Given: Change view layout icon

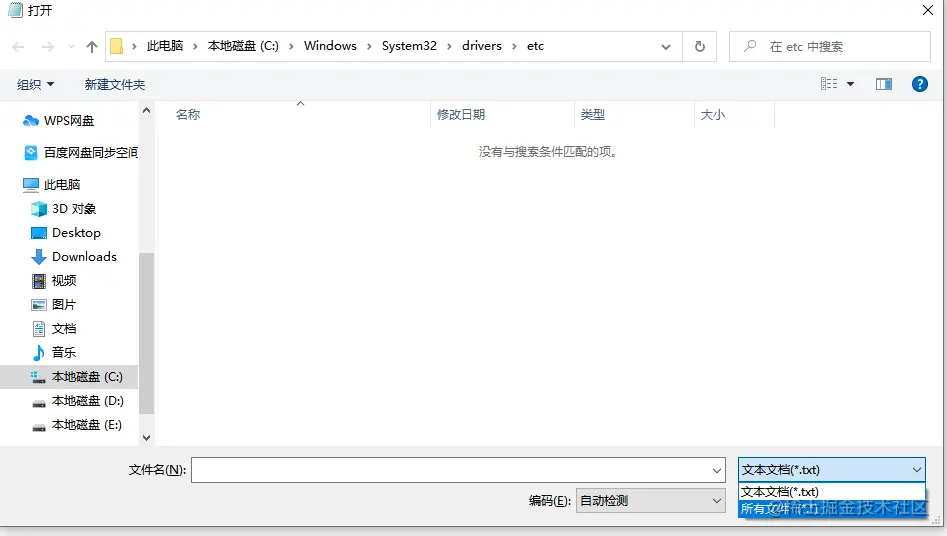Looking at the screenshot, I should coord(829,84).
